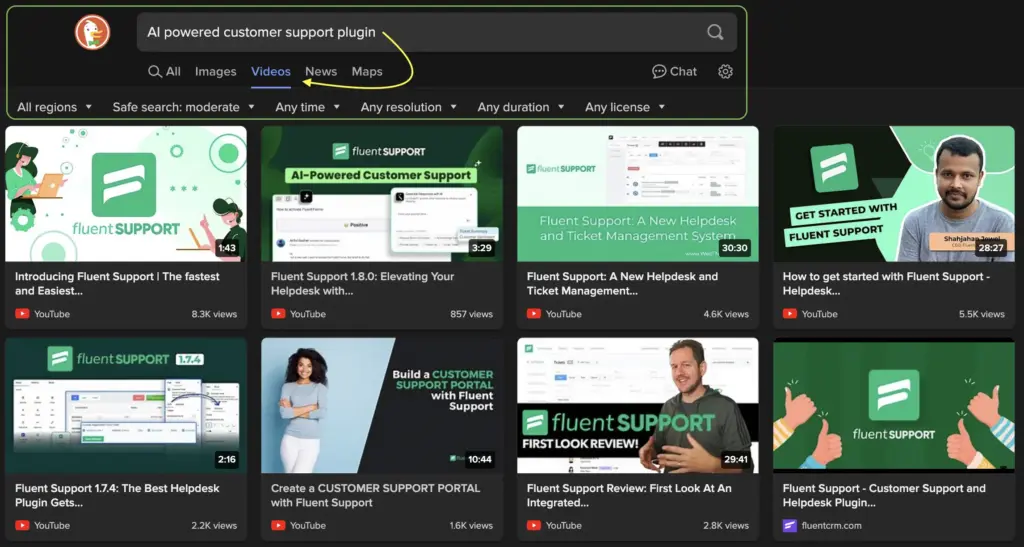The height and width of the screenshot is (547, 1024).
Task: Open the settings gear icon
Action: coord(726,72)
